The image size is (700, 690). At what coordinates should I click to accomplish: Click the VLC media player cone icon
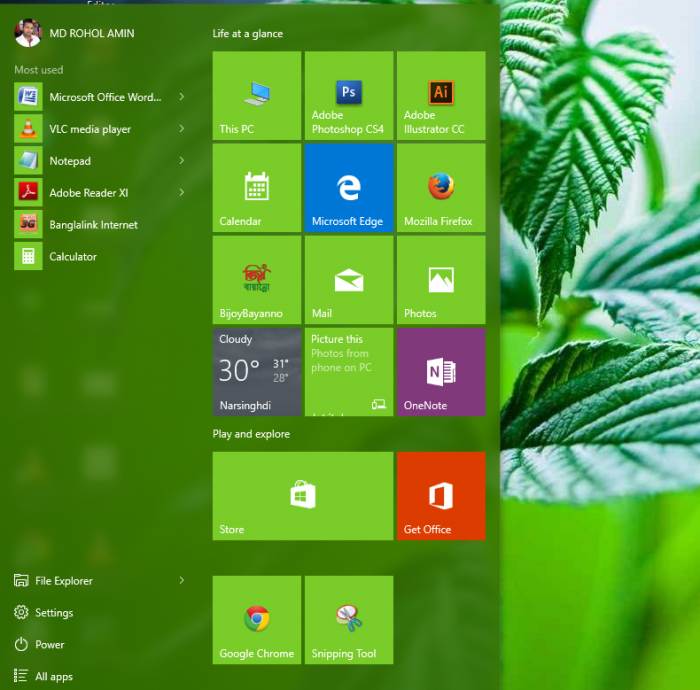click(28, 129)
